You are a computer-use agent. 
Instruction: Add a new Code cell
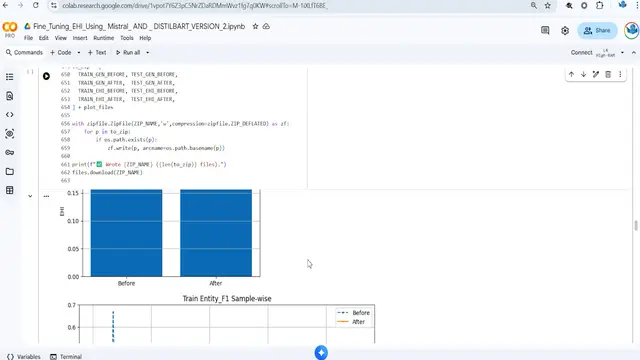coord(61,53)
